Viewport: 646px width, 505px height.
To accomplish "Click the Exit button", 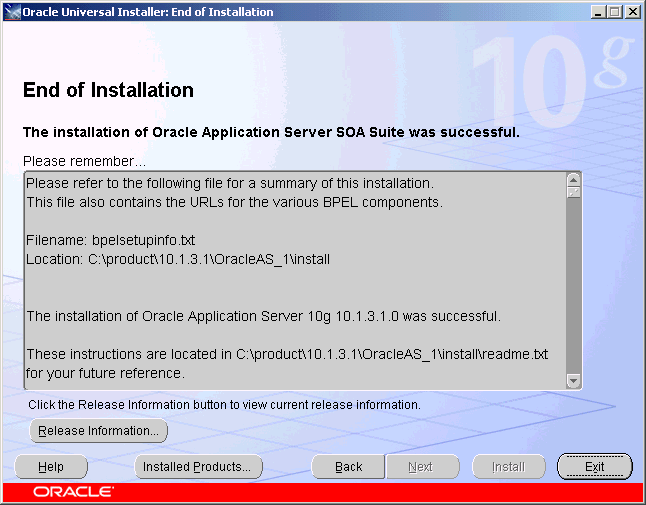I will coord(595,467).
